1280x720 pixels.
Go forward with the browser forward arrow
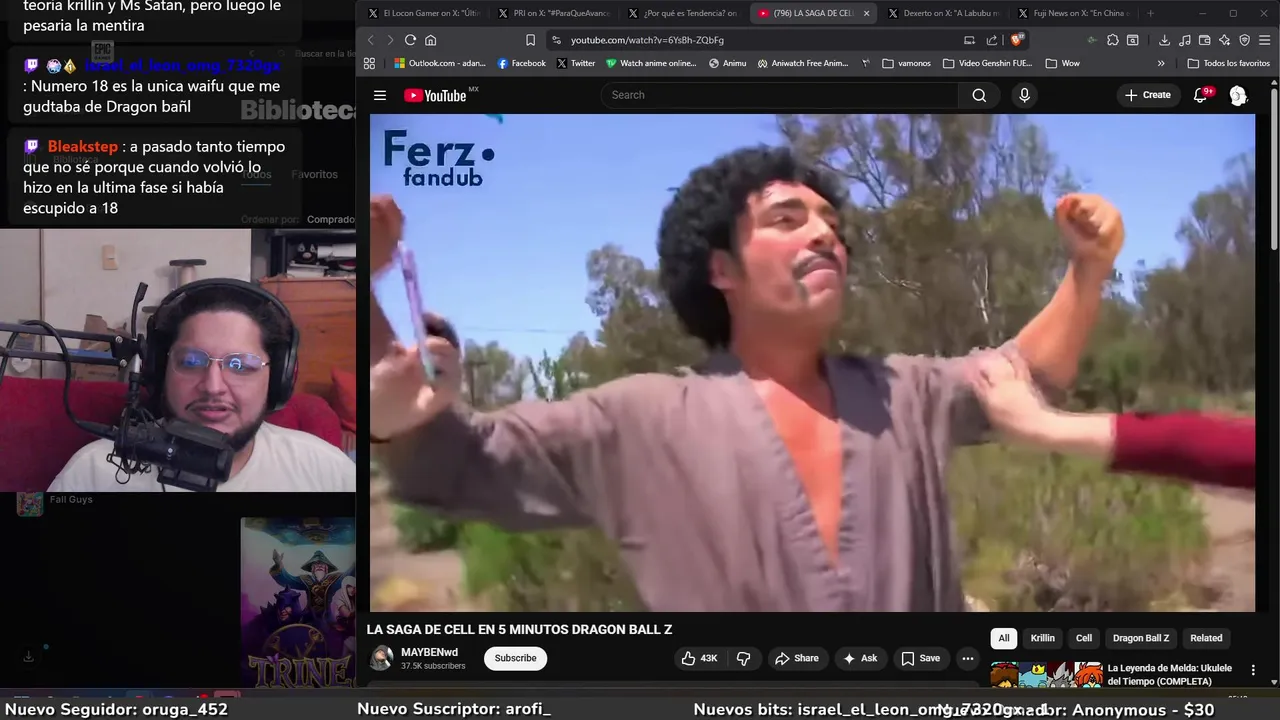coord(390,40)
